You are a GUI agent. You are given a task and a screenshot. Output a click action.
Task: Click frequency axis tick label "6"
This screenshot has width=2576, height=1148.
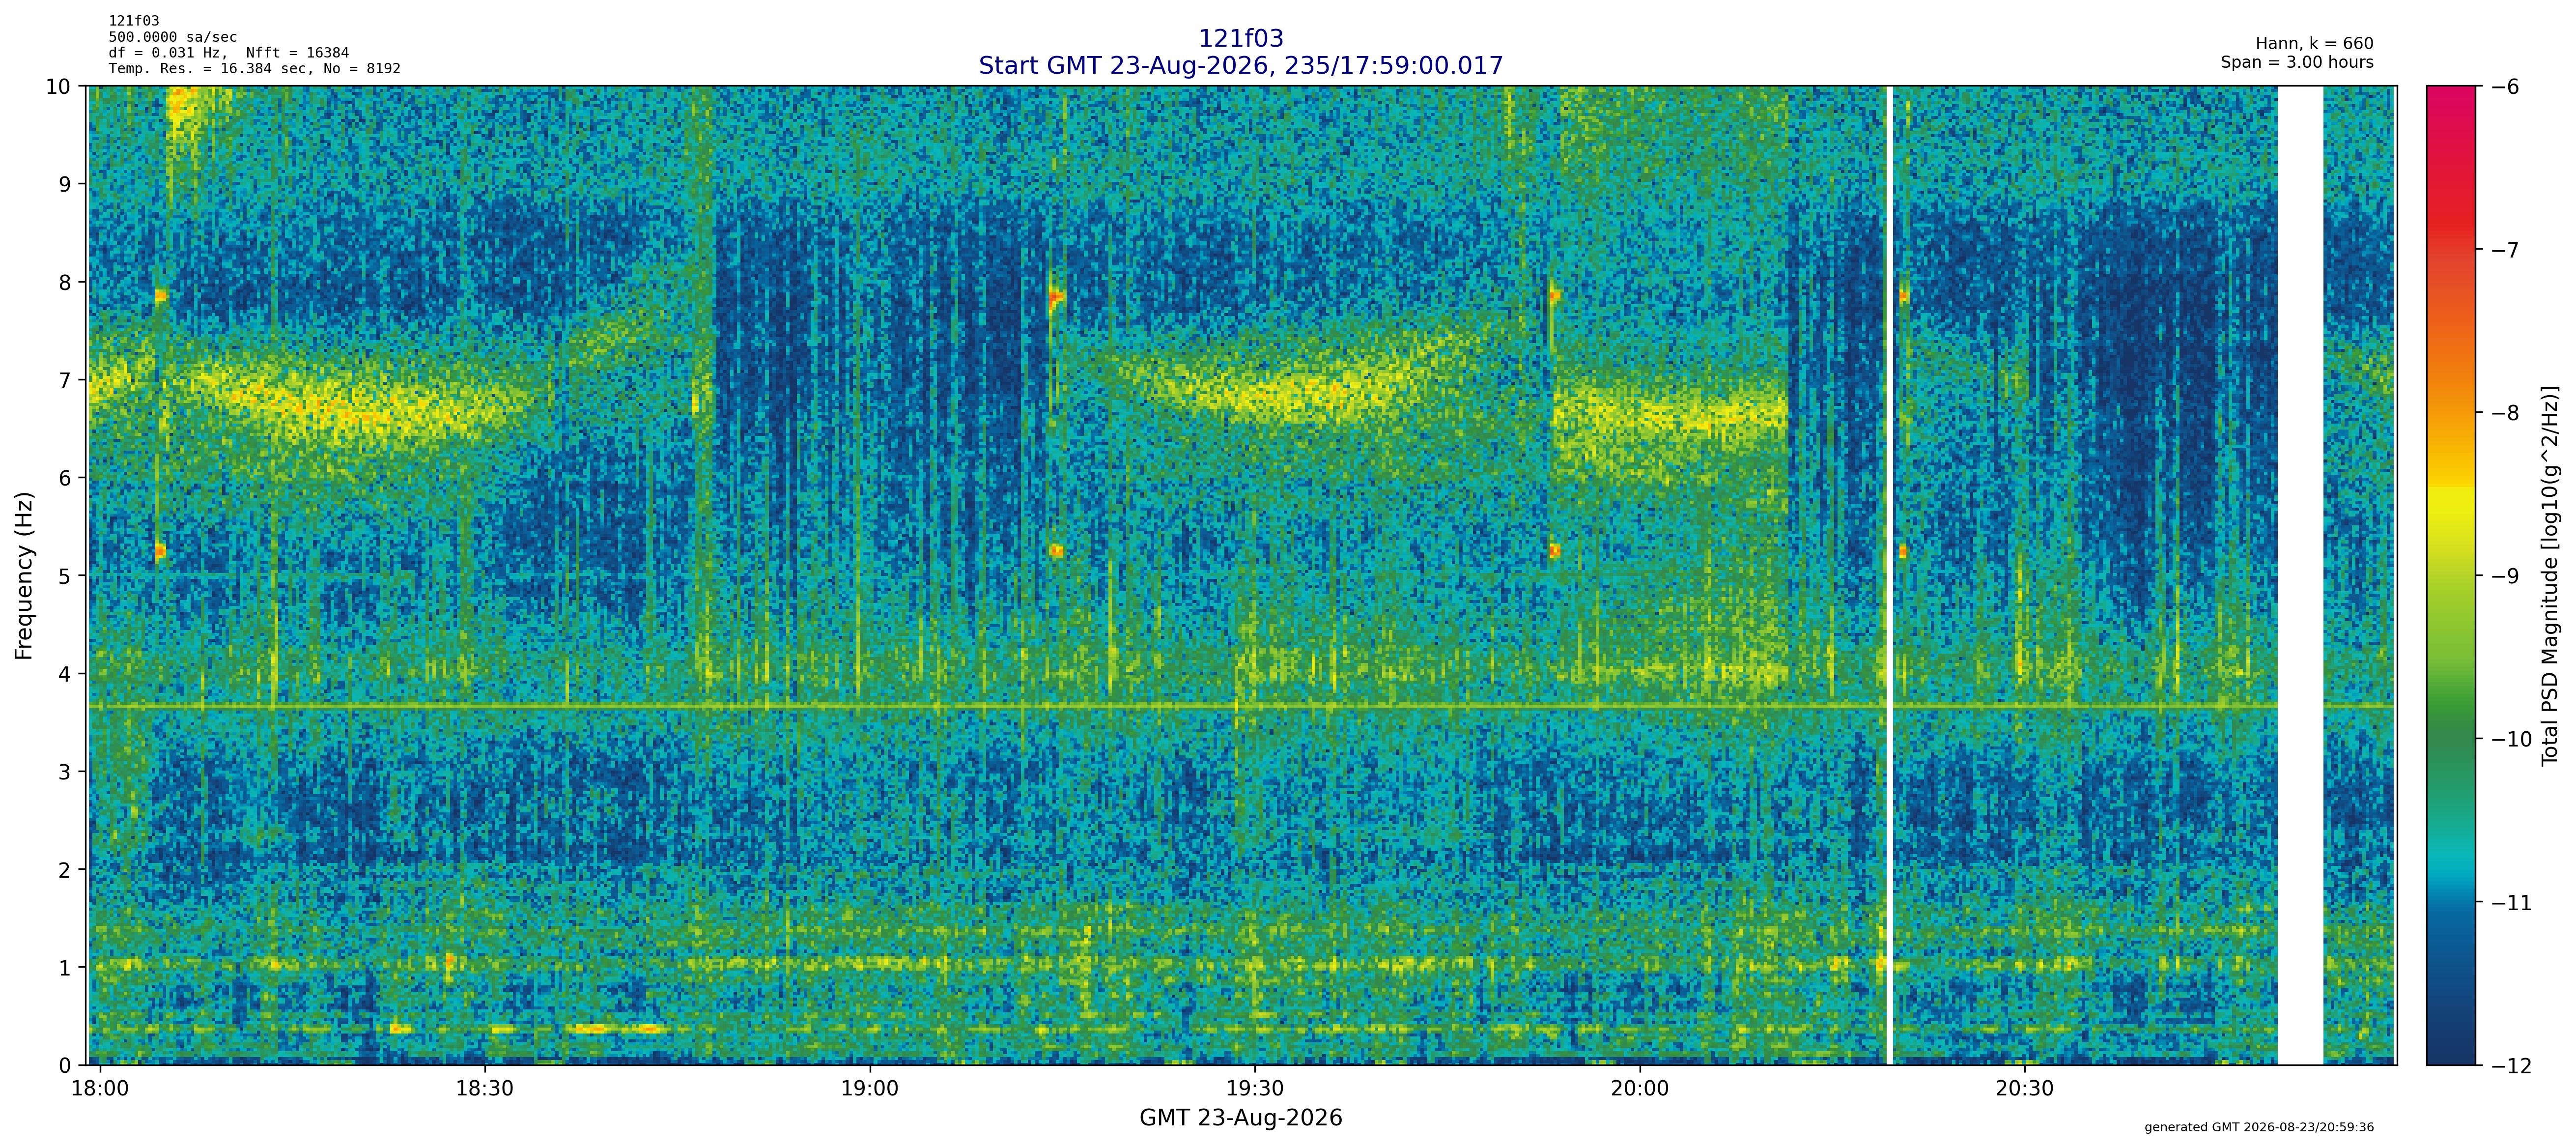(x=65, y=478)
